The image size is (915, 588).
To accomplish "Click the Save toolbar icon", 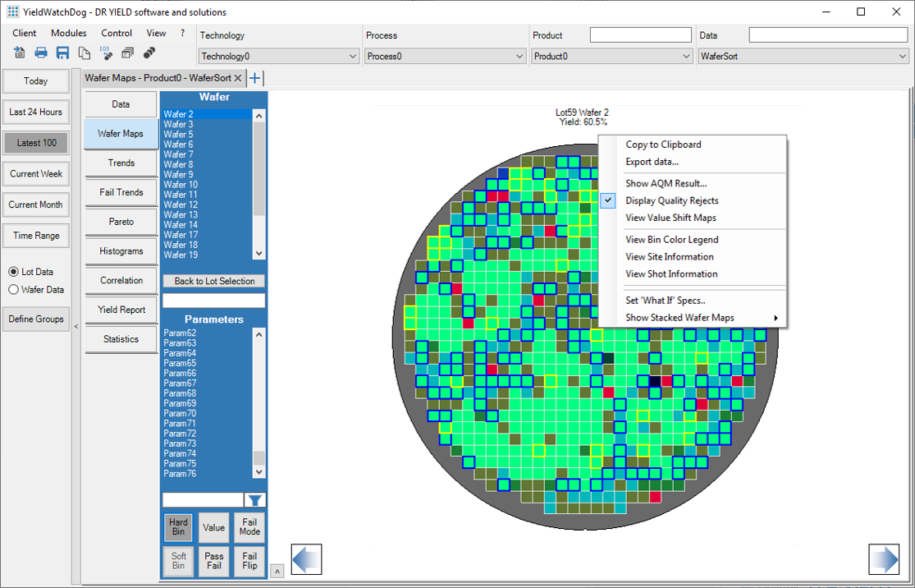I will click(x=62, y=52).
